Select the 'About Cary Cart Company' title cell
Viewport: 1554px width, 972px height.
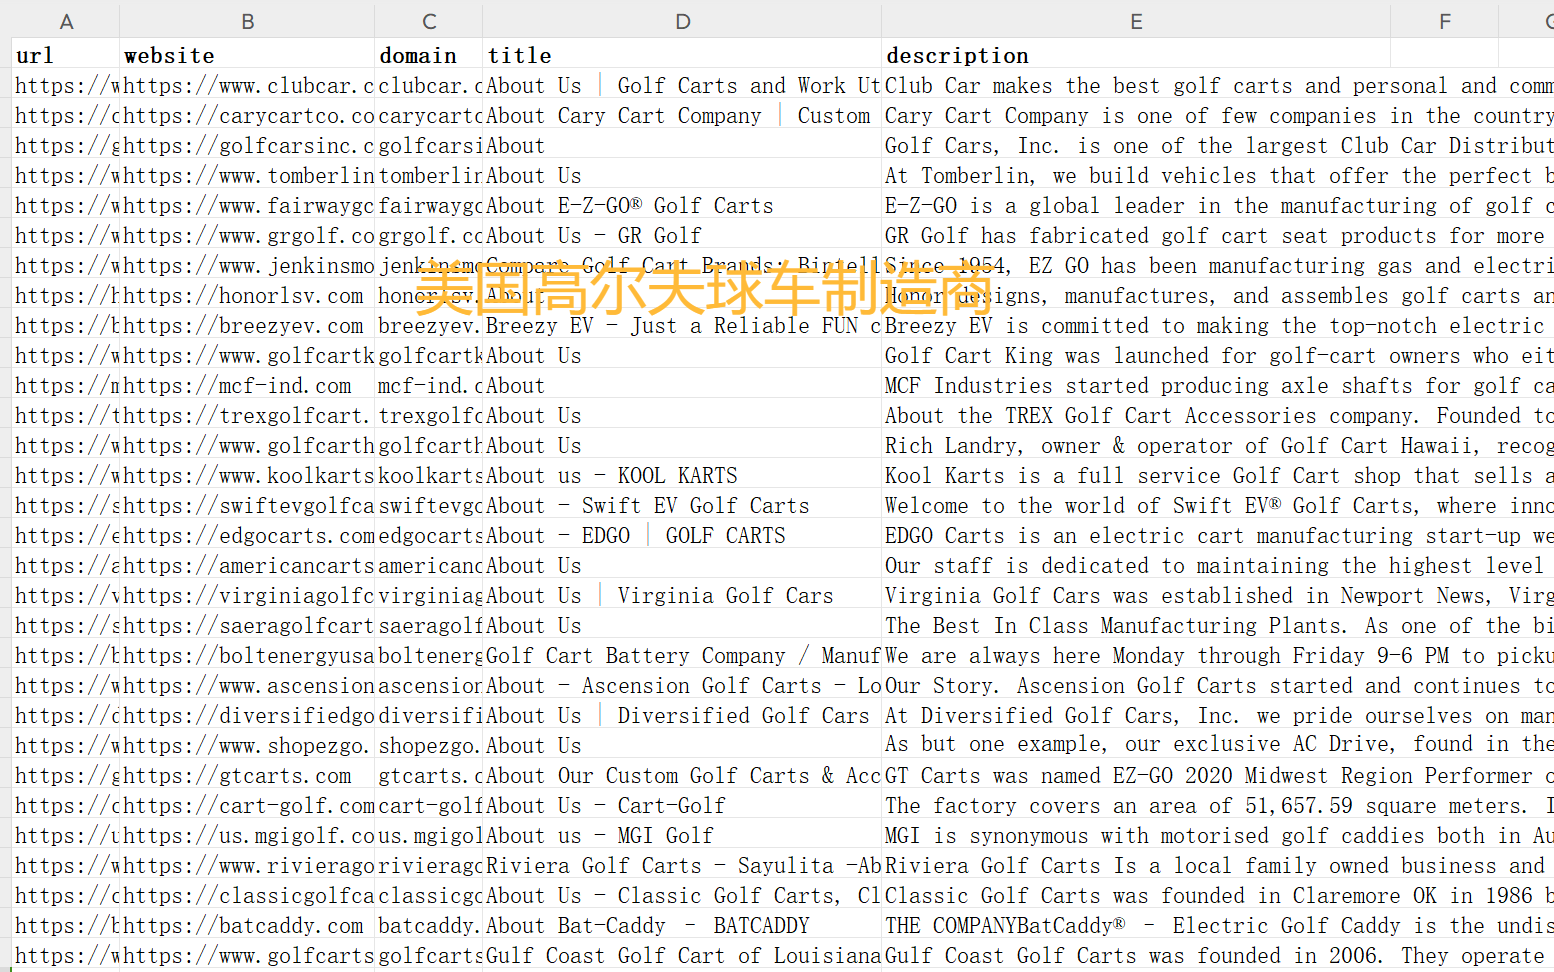tap(682, 115)
